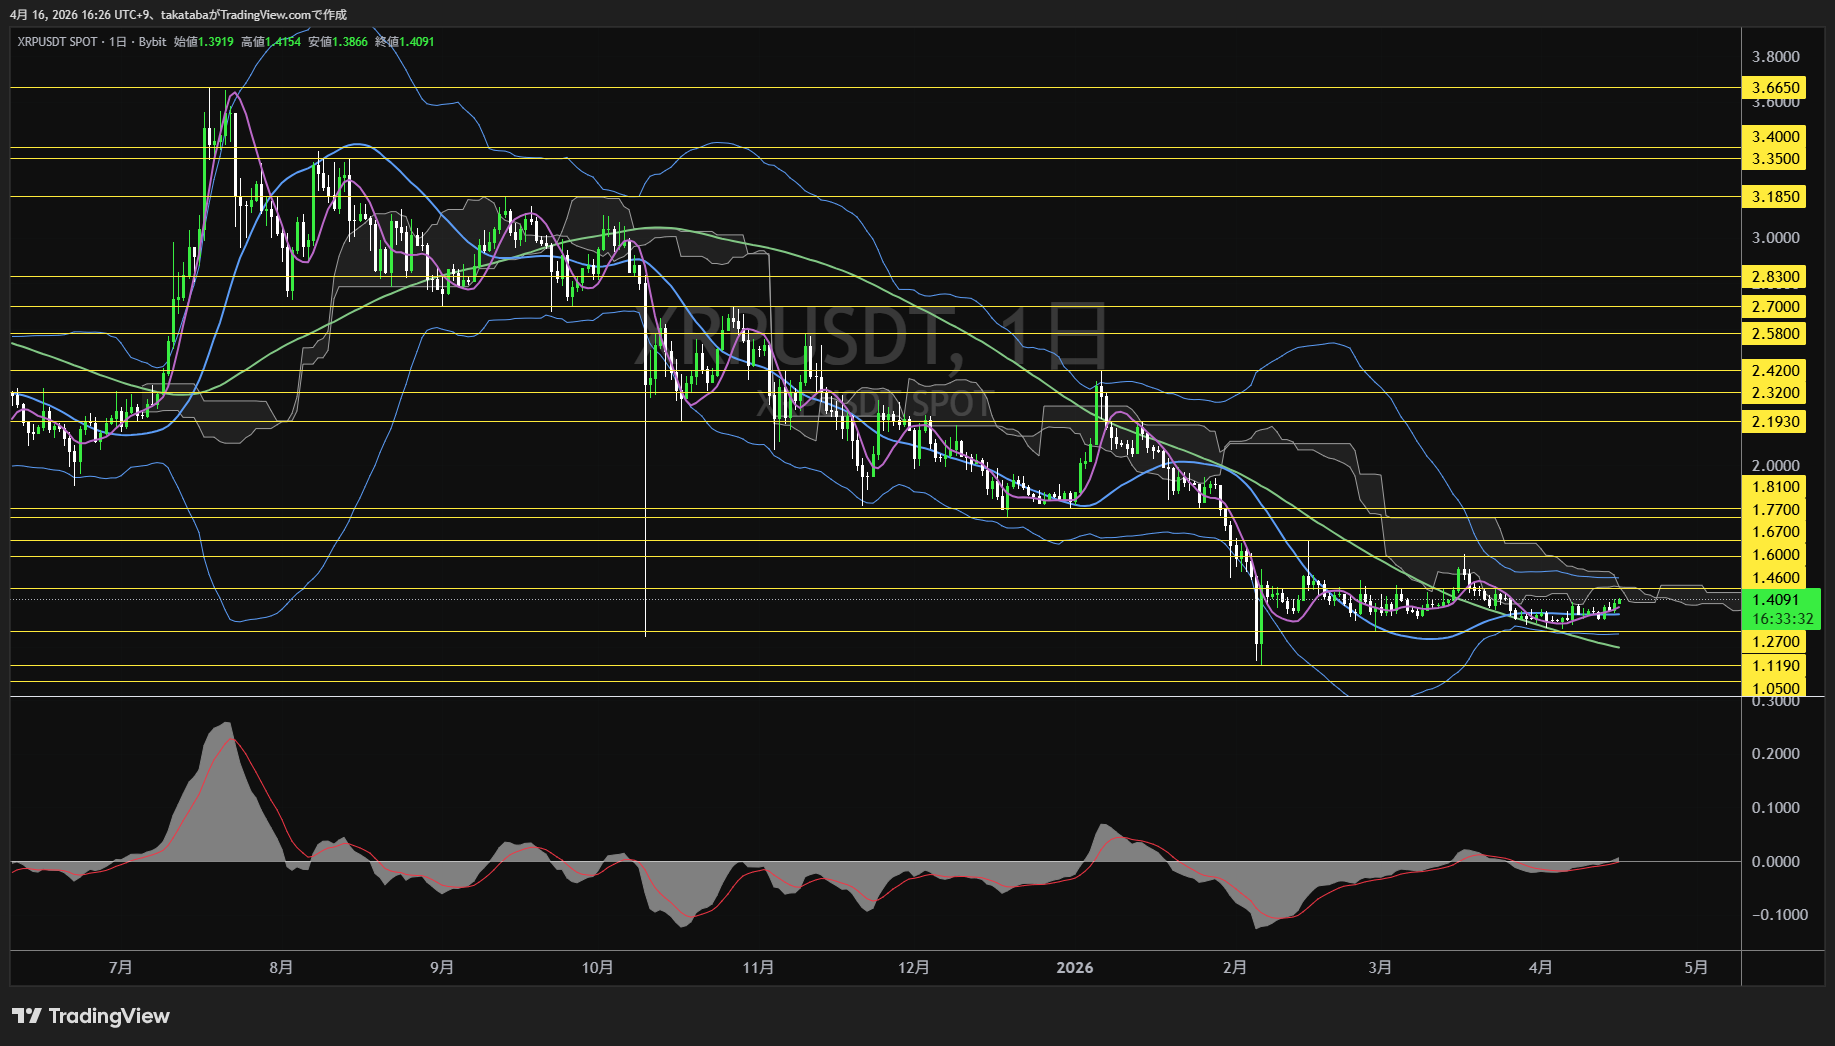Viewport: 1835px width, 1046px height.
Task: Click the 2.1930 price level label
Action: 1775,422
